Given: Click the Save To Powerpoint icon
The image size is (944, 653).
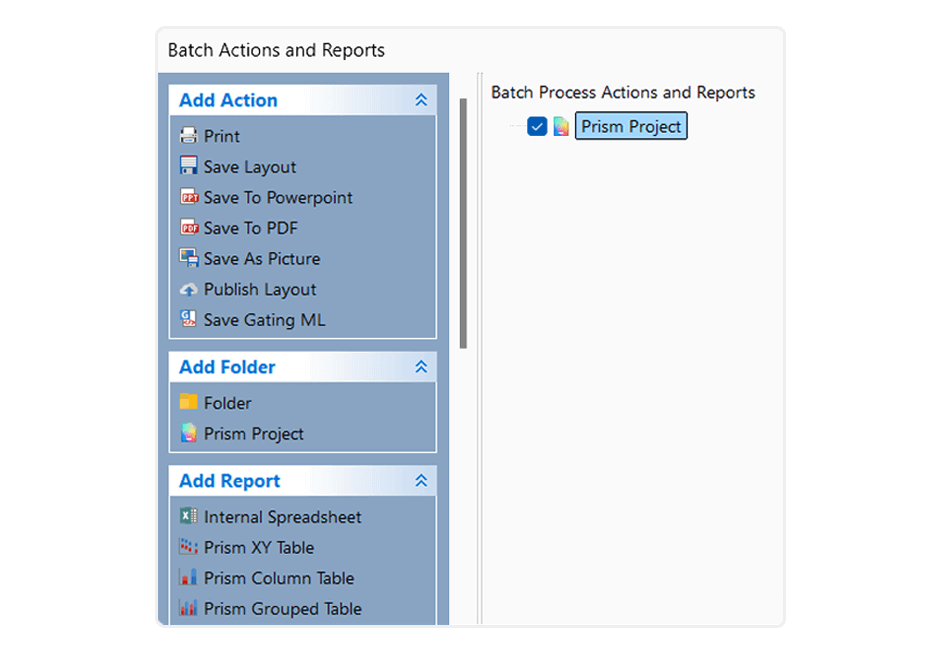Looking at the screenshot, I should tap(188, 198).
